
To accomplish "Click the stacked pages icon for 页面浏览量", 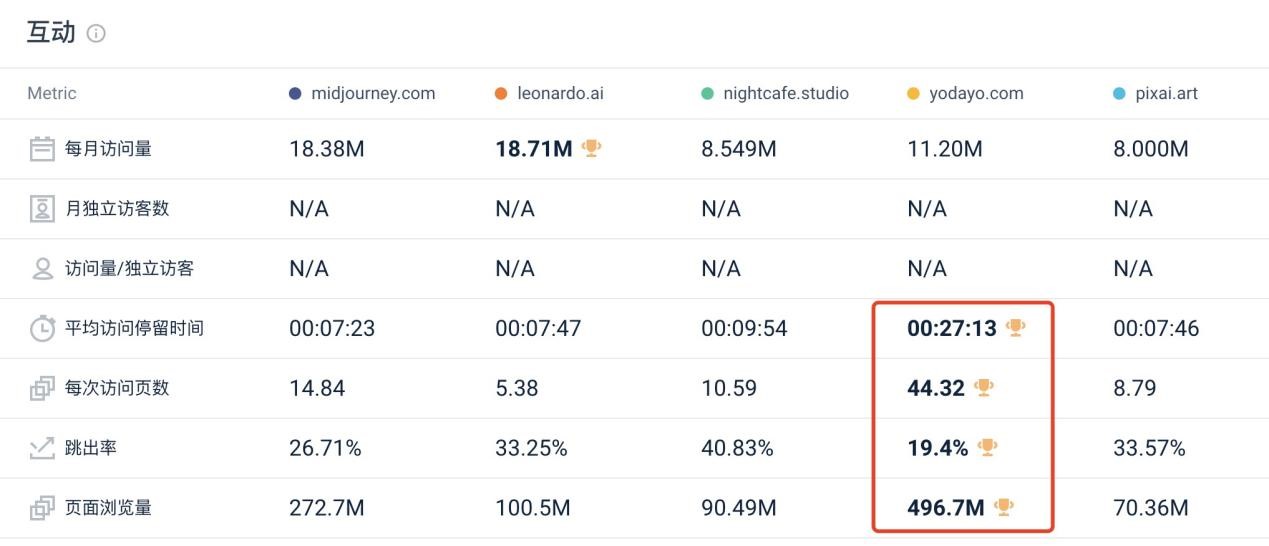I will pyautogui.click(x=42, y=508).
